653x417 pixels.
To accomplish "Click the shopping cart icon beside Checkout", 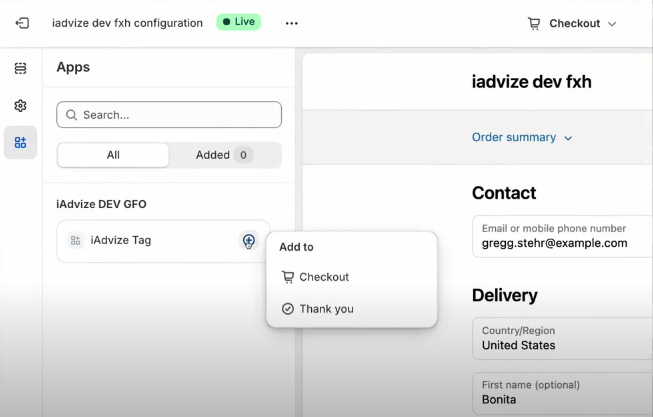I will (534, 24).
